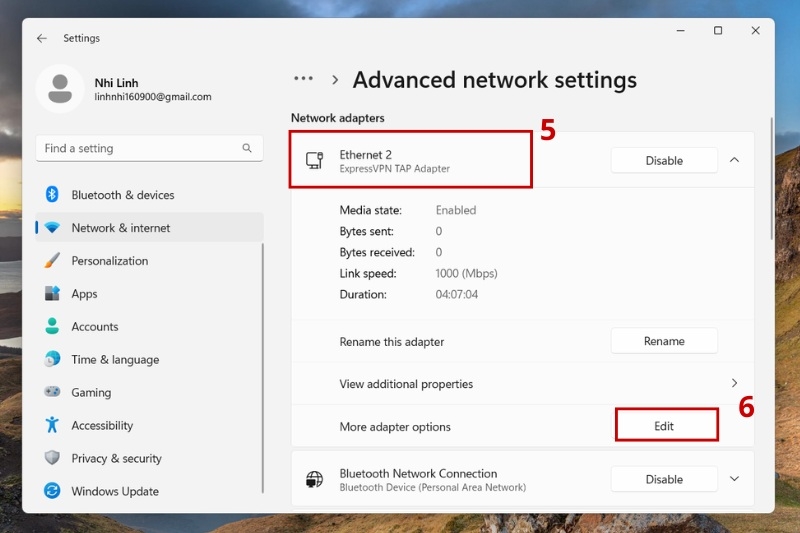
Task: Go to Accessibility settings
Action: click(149, 425)
